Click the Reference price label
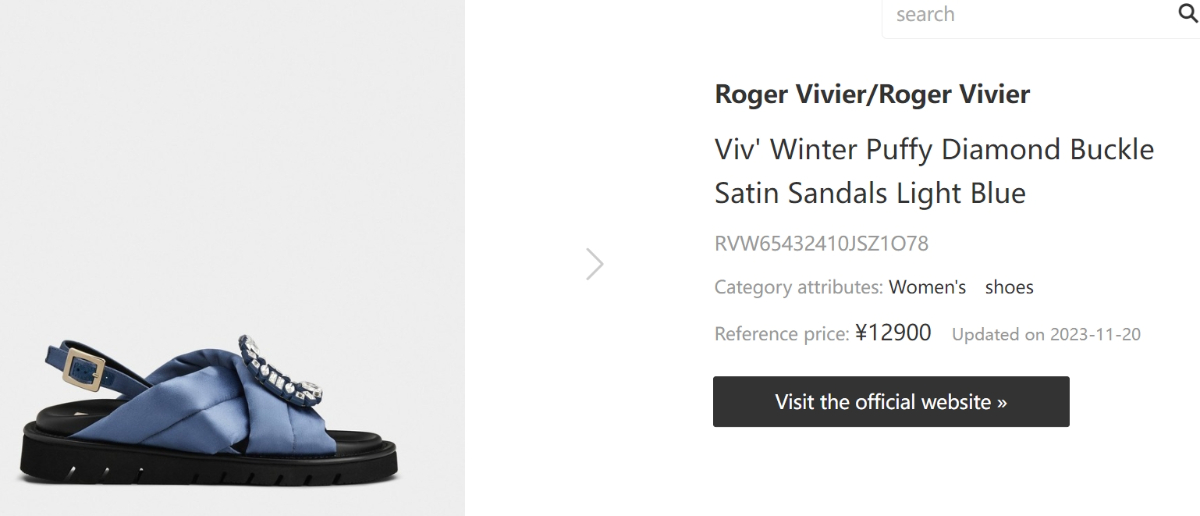 [x=782, y=334]
